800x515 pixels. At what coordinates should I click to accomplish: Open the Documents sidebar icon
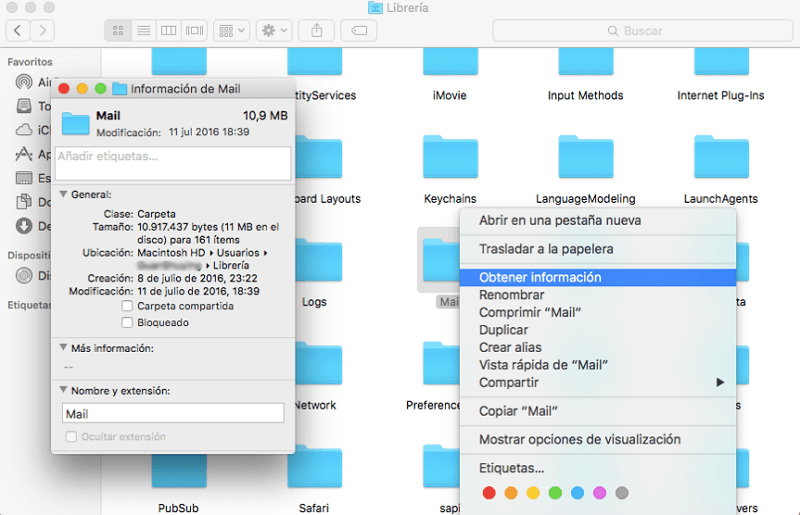click(24, 202)
